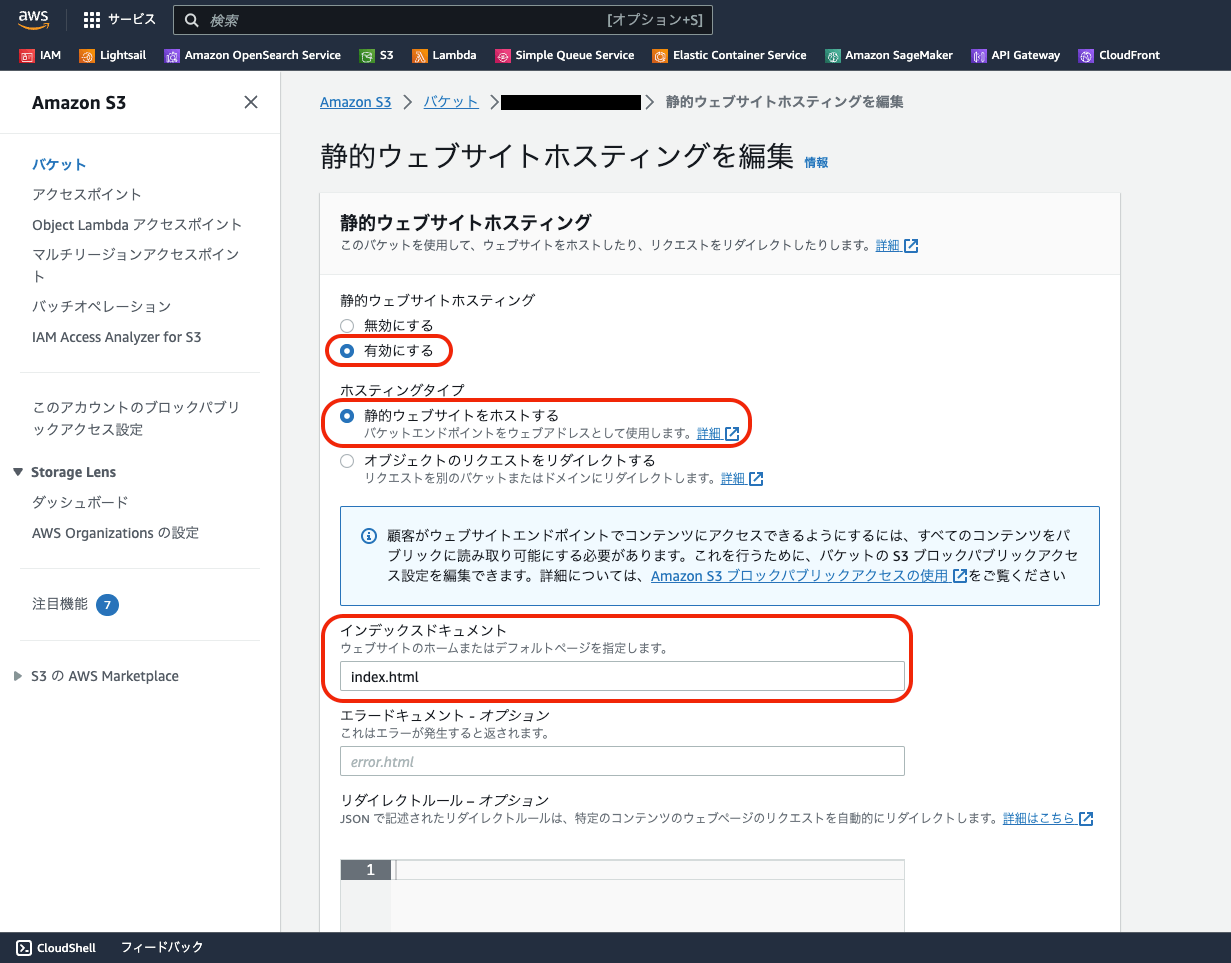The image size is (1231, 963).
Task: Open このアカウントのブロックパブリックアクセス設定
Action: point(136,418)
